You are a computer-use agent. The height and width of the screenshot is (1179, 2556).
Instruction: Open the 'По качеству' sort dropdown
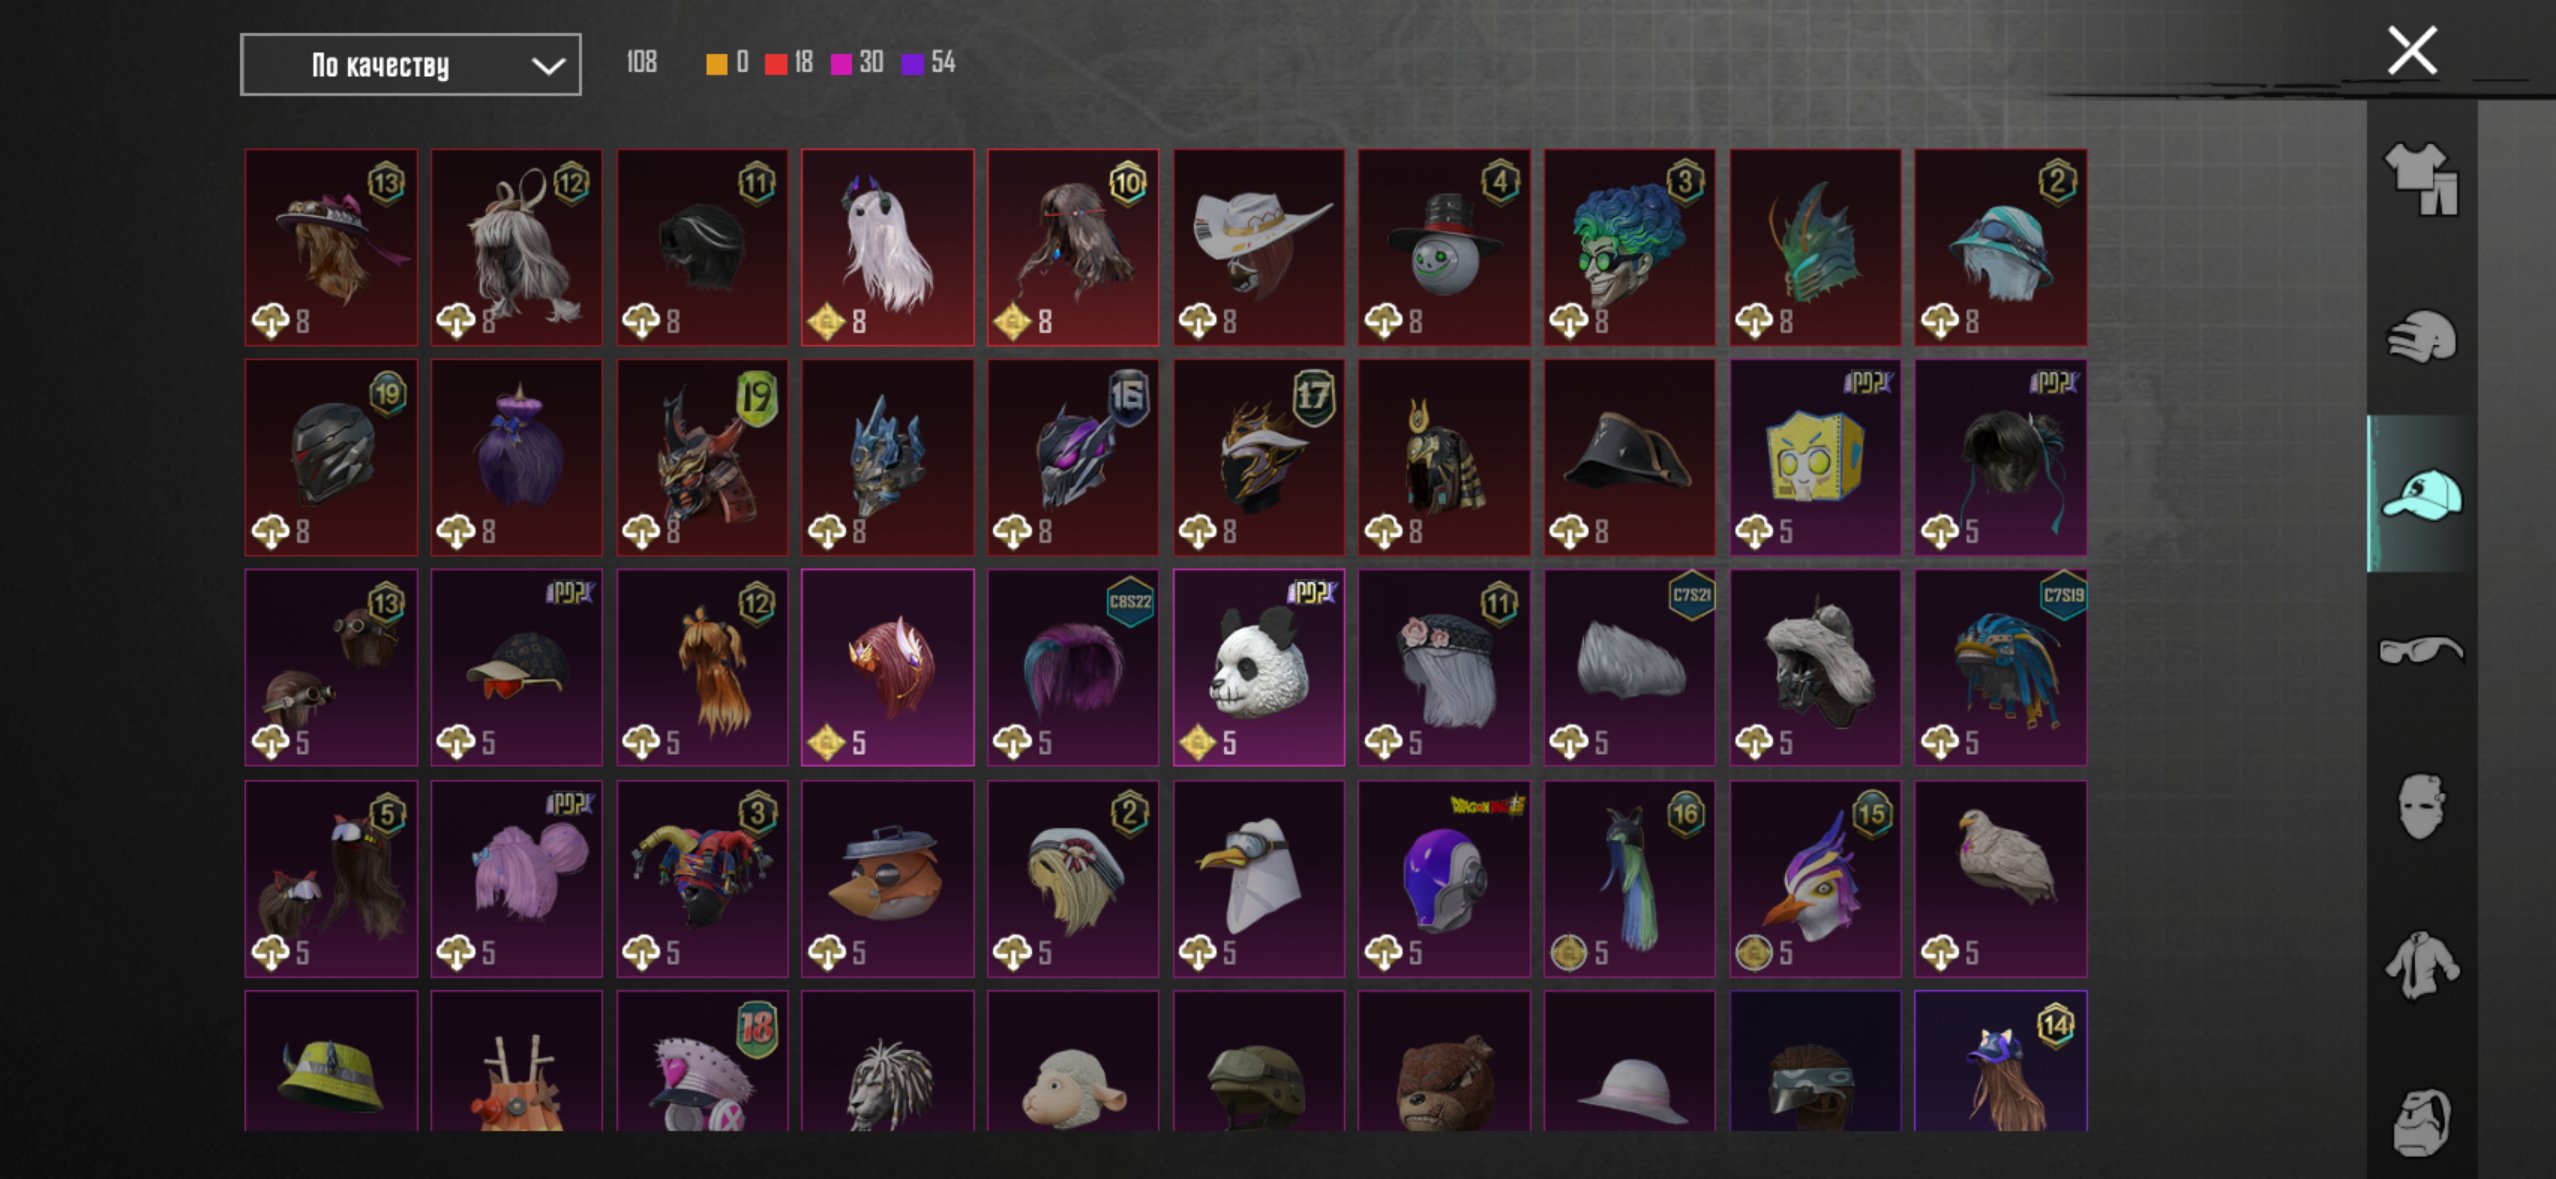[410, 65]
